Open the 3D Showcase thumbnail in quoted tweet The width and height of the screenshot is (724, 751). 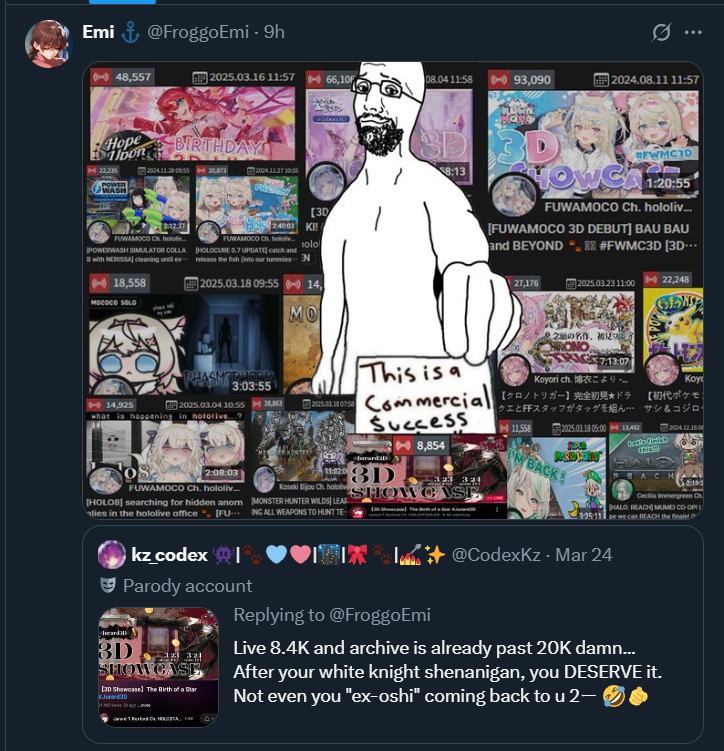158,667
